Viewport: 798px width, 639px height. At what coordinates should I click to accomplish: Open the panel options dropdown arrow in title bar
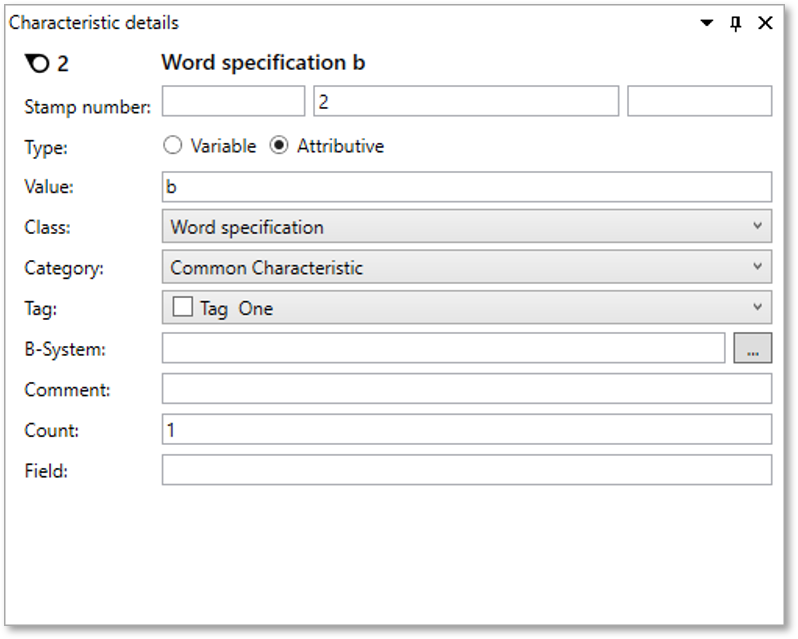(x=707, y=23)
